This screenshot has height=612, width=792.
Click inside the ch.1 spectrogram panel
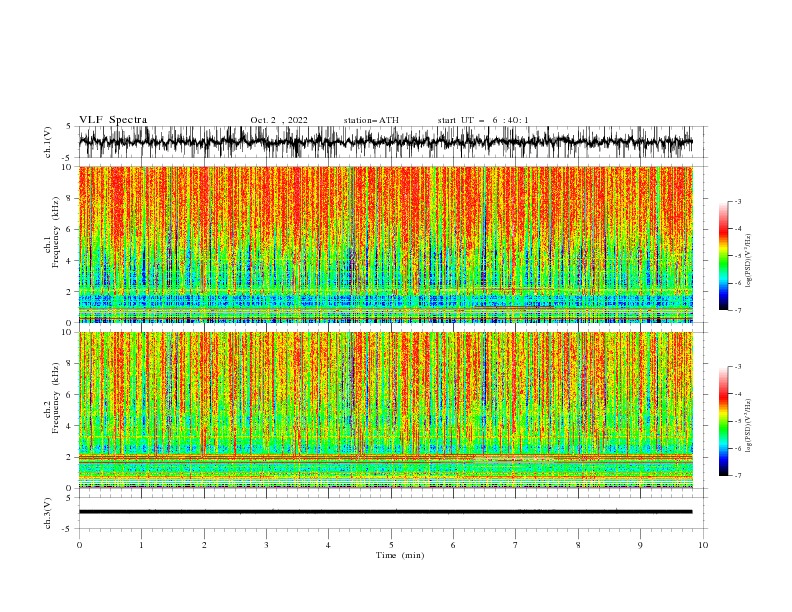point(386,244)
